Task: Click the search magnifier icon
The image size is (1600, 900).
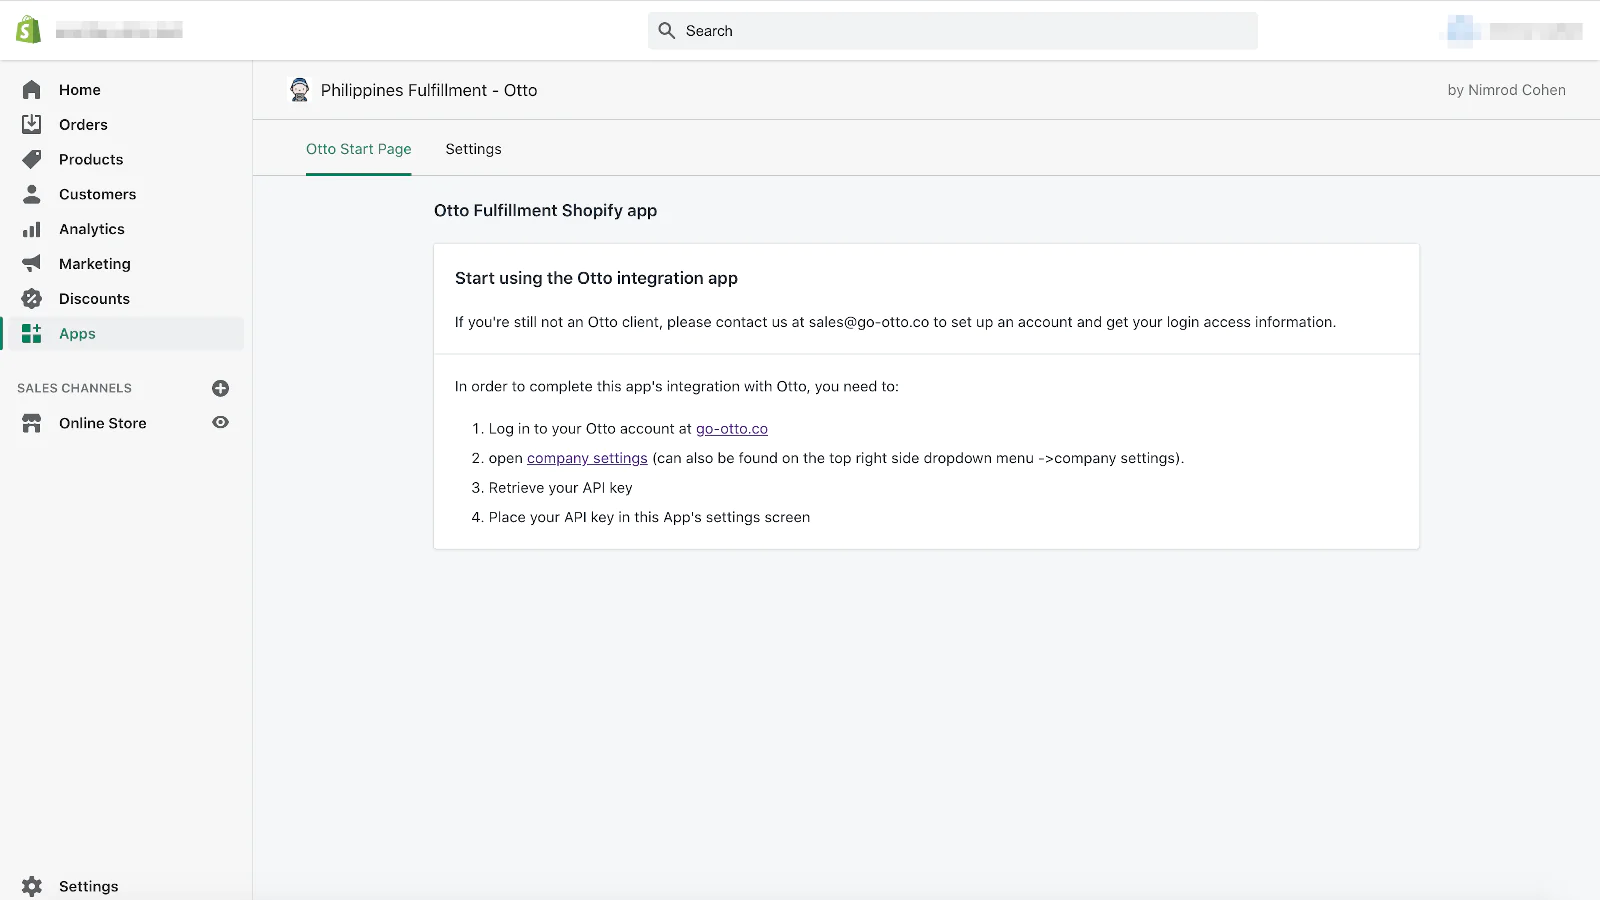Action: tap(667, 31)
